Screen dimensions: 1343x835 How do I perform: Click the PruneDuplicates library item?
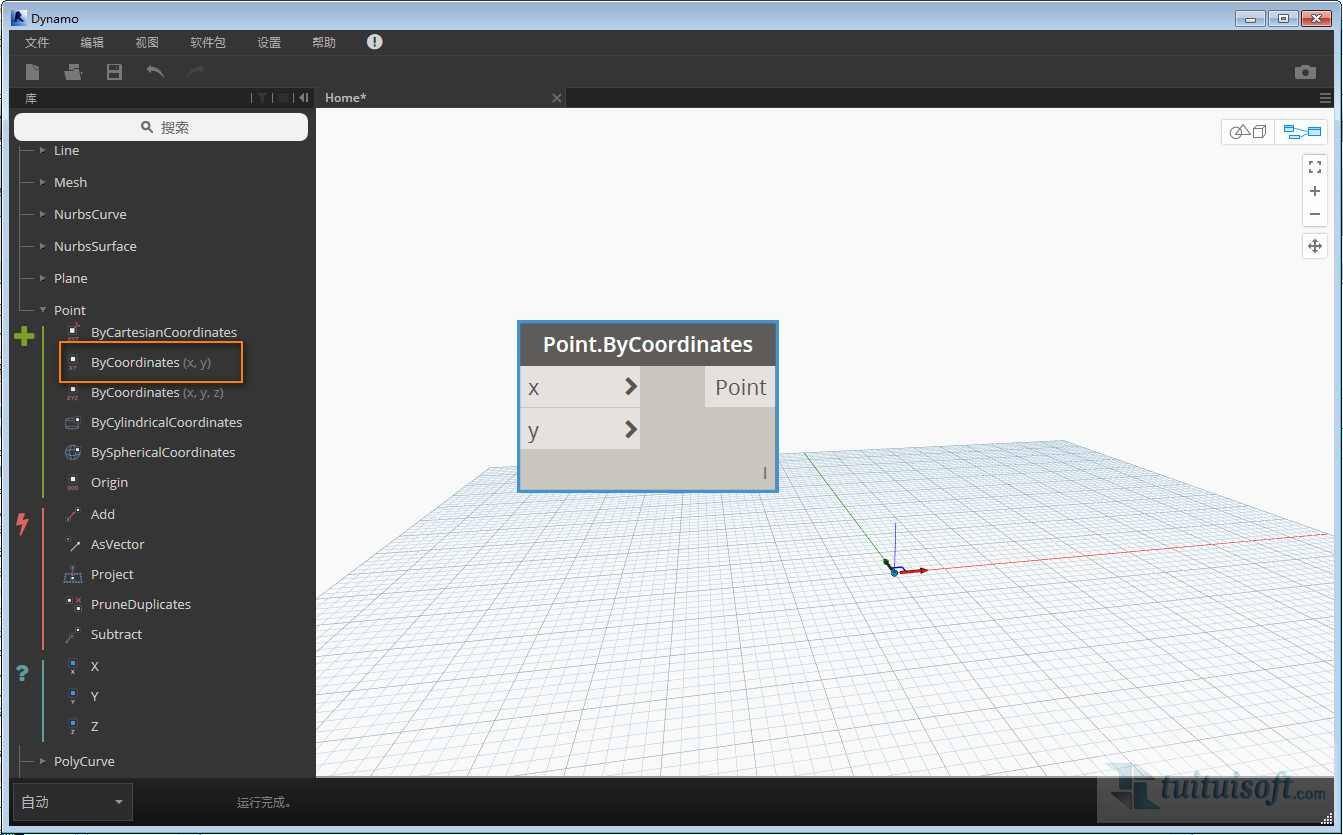click(x=140, y=604)
